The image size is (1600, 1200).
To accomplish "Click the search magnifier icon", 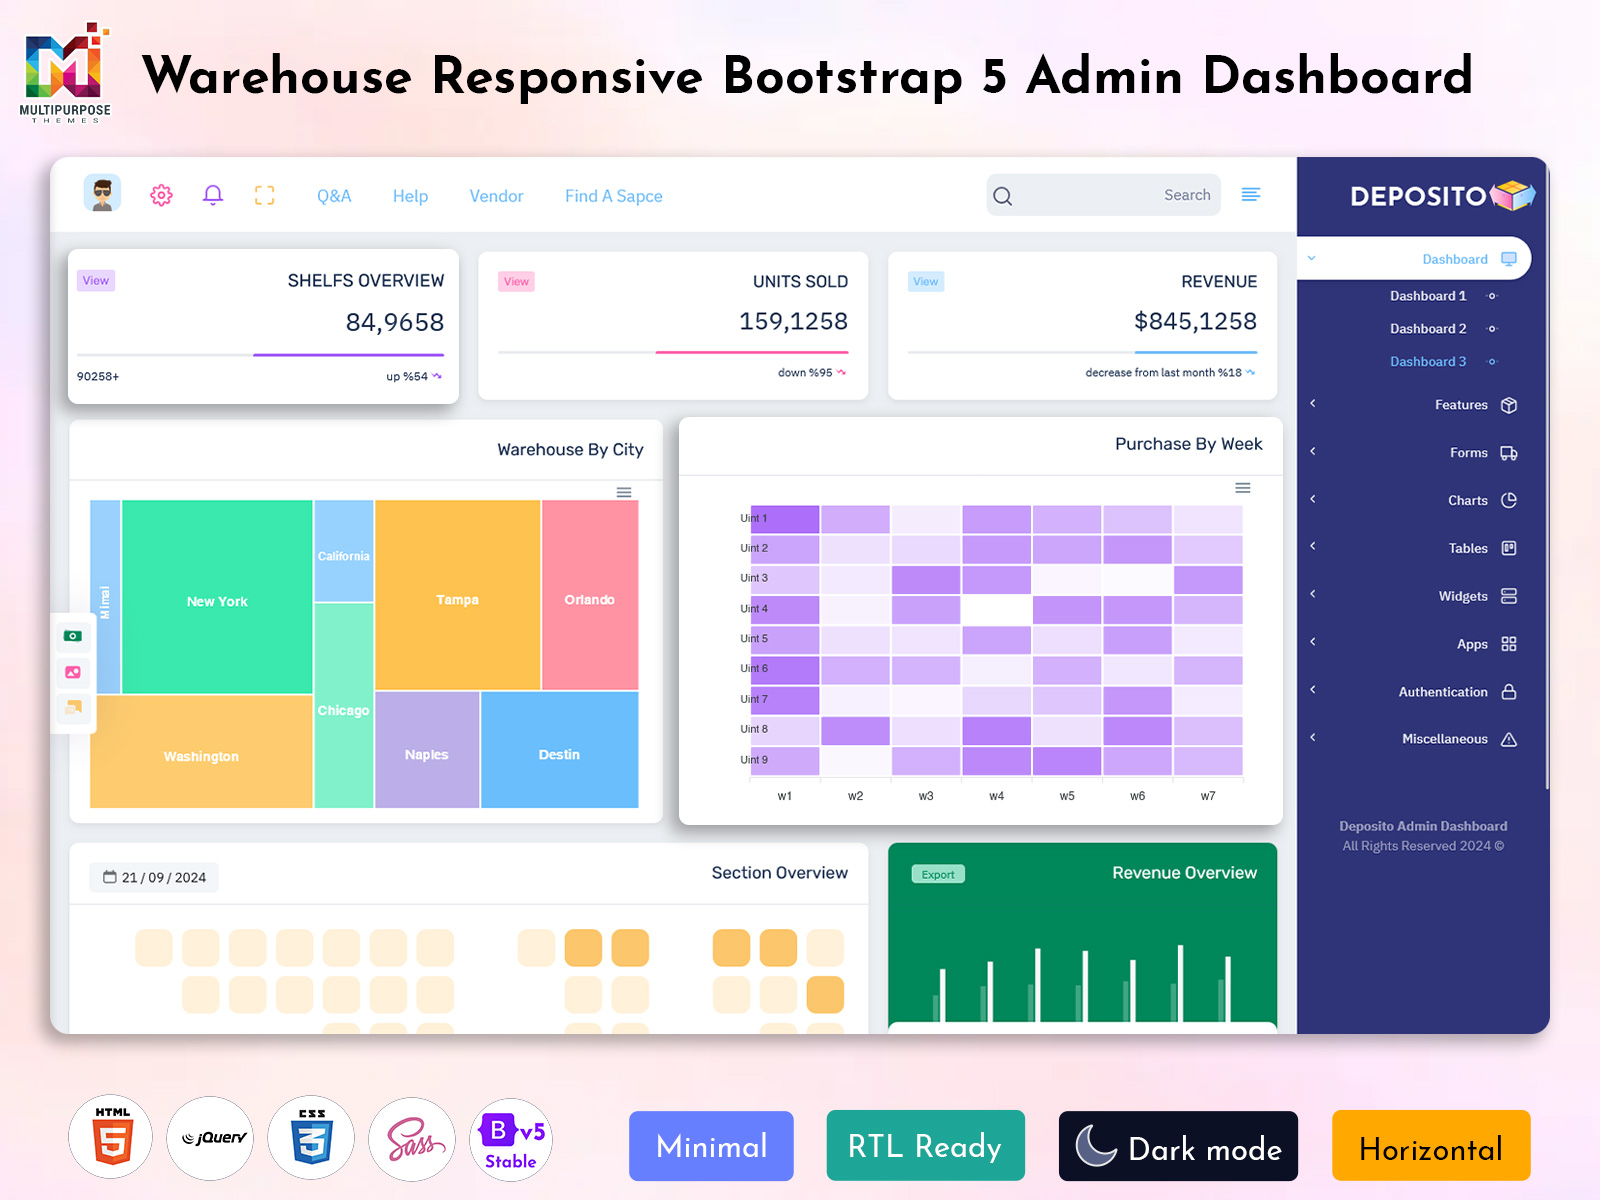I will pos(1003,196).
